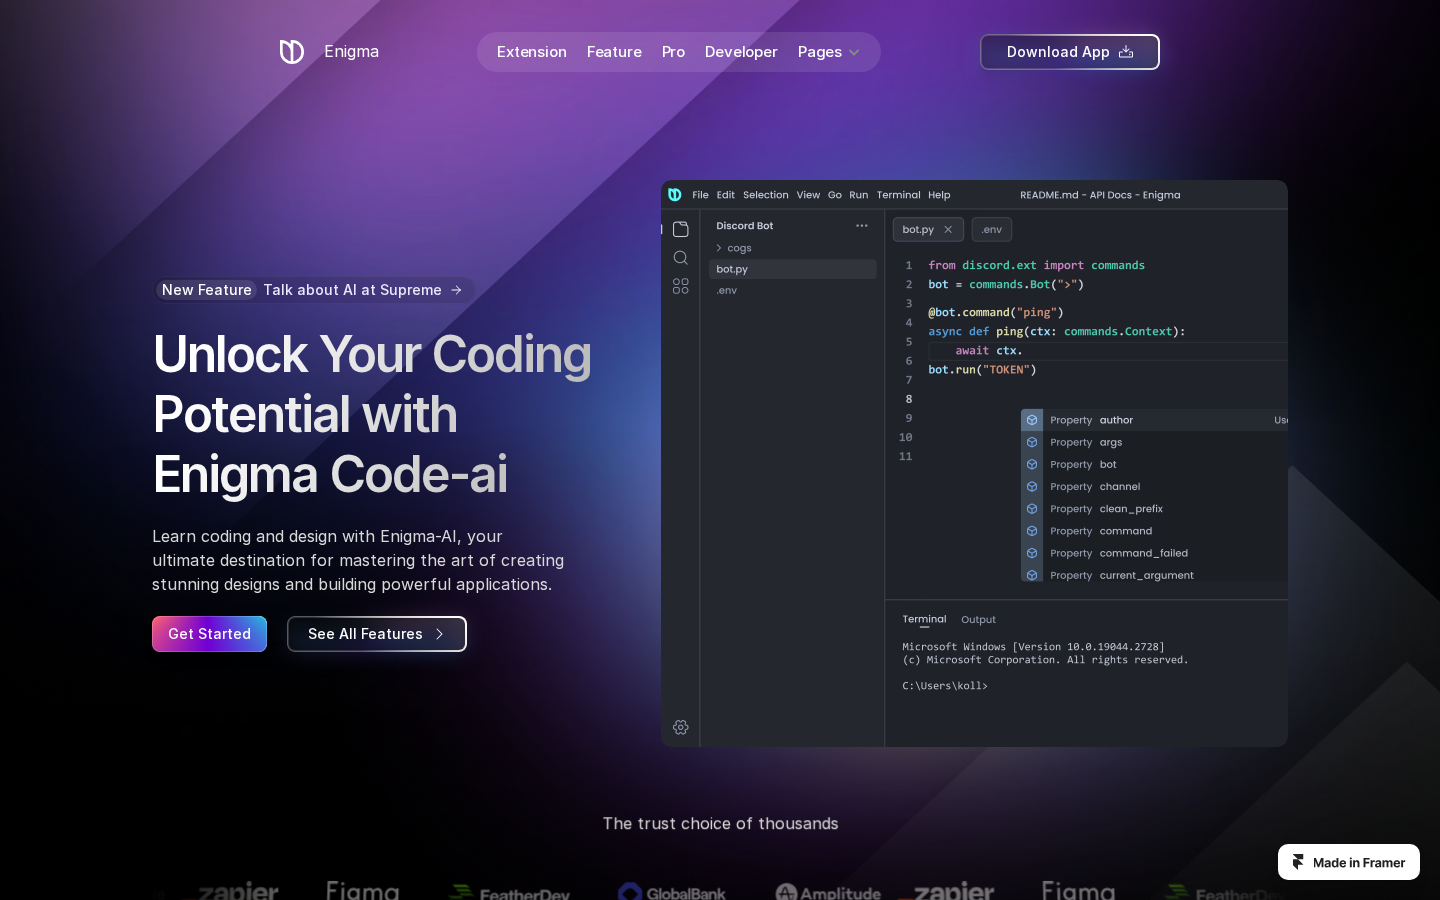Click the file explorer icon in editor sidebar

(681, 229)
